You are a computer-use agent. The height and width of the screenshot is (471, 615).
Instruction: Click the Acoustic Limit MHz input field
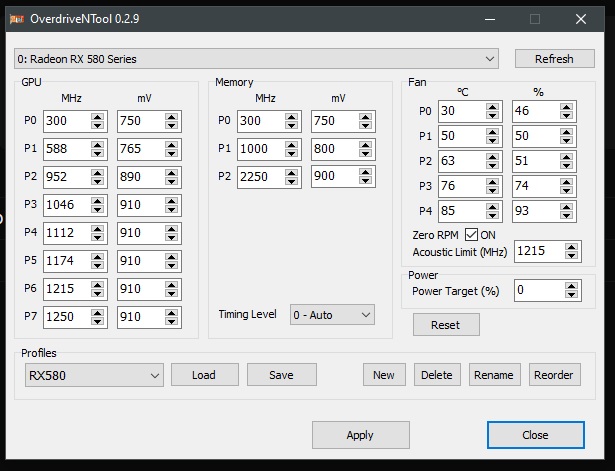(537, 251)
